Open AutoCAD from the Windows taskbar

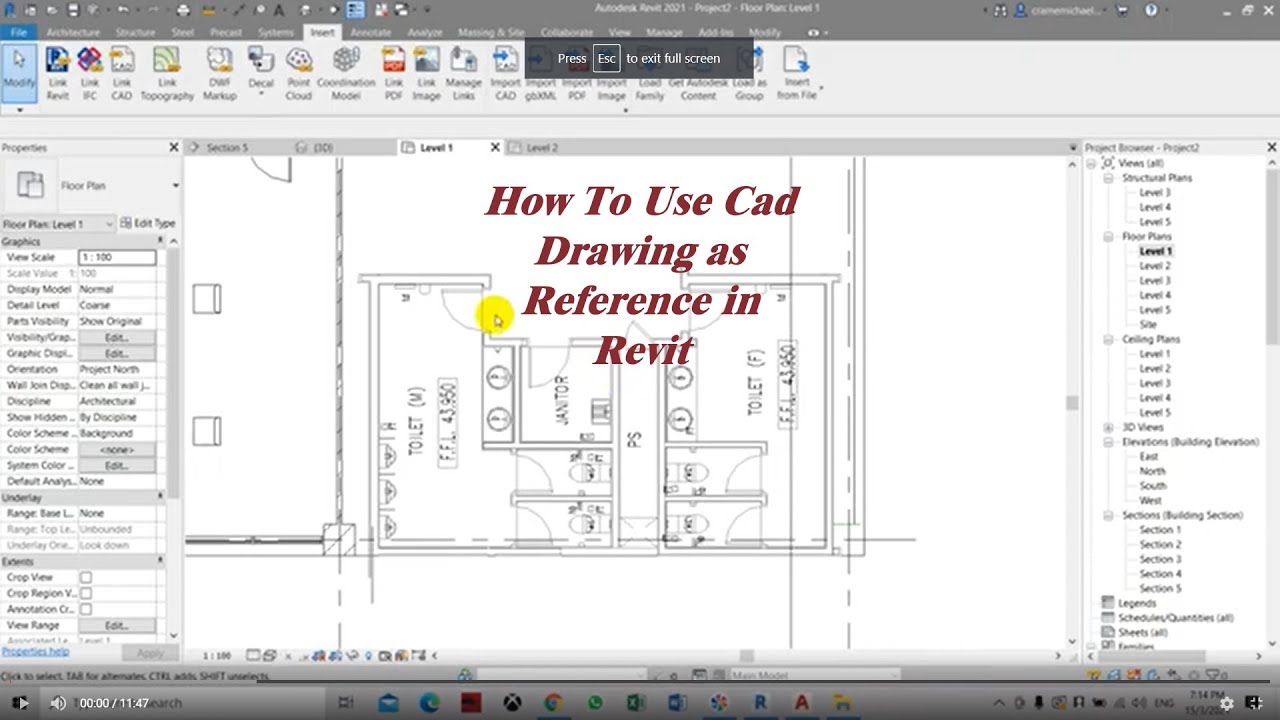click(801, 703)
